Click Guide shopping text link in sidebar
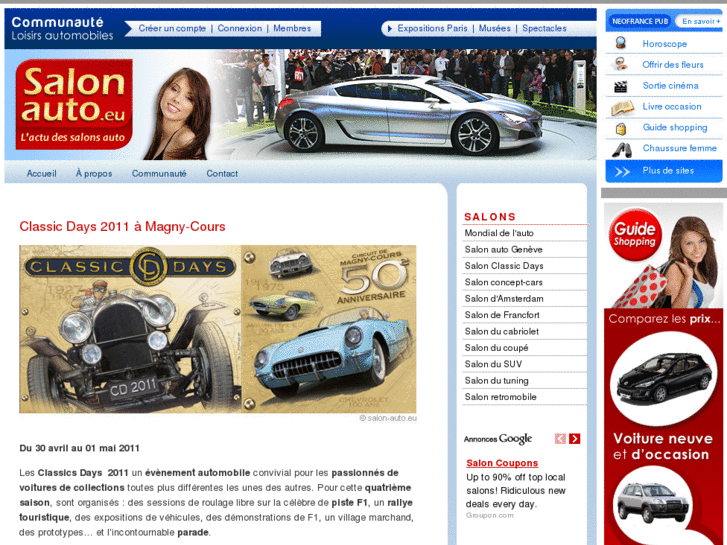The width and height of the screenshot is (727, 545). pyautogui.click(x=675, y=127)
